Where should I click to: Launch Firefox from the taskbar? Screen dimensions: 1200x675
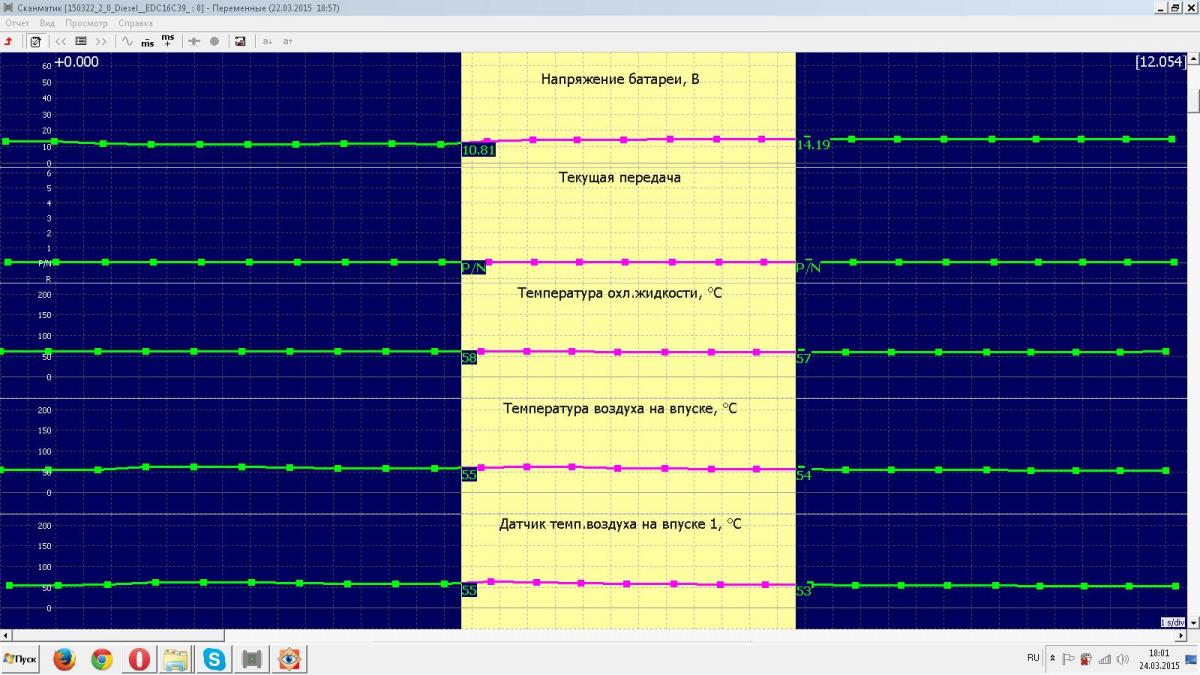pyautogui.click(x=64, y=659)
